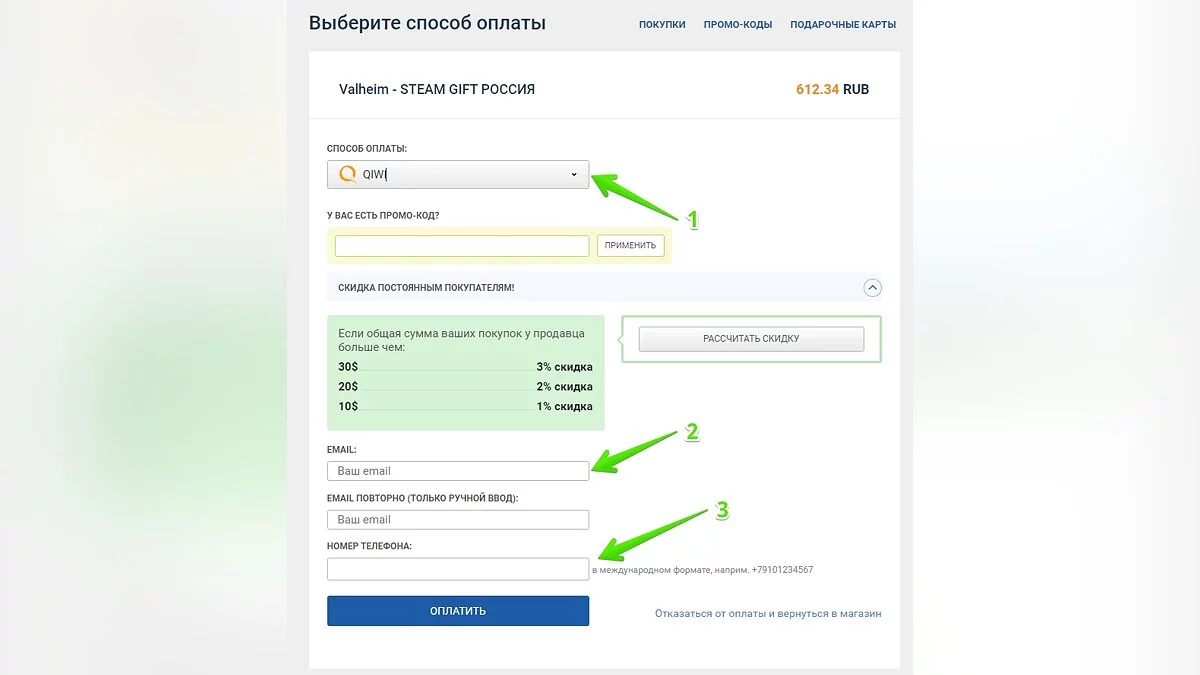1200x675 pixels.
Task: Click the green number 3 annotation
Action: (x=722, y=511)
